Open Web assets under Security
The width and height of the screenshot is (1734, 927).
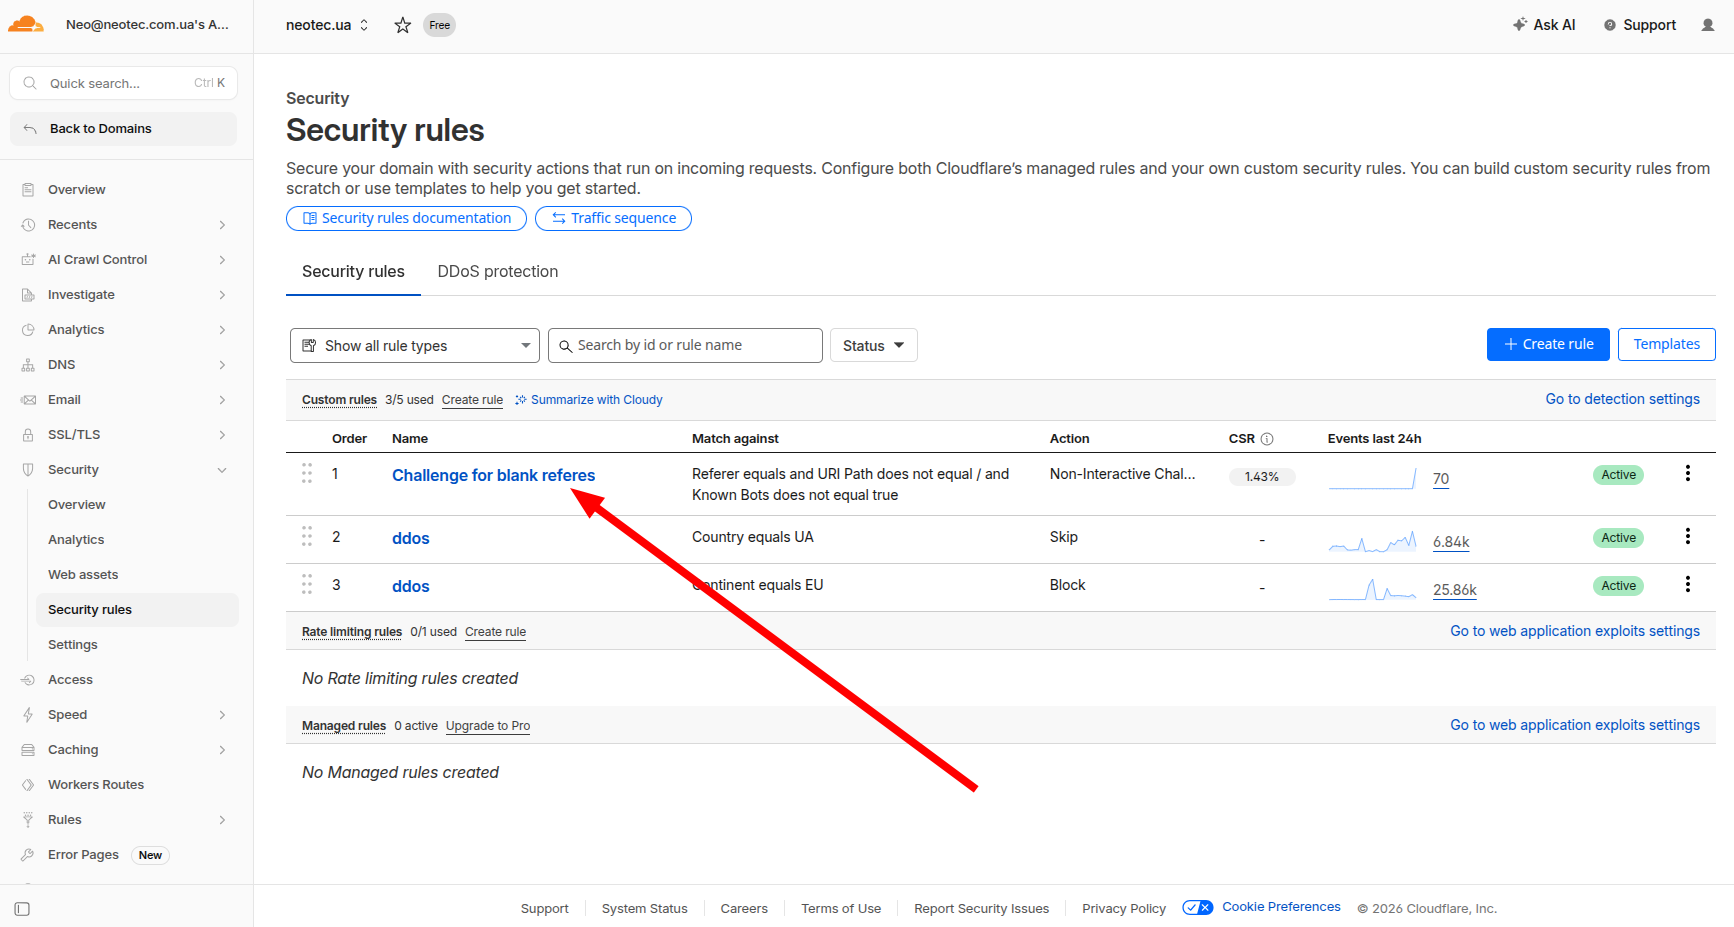(83, 575)
